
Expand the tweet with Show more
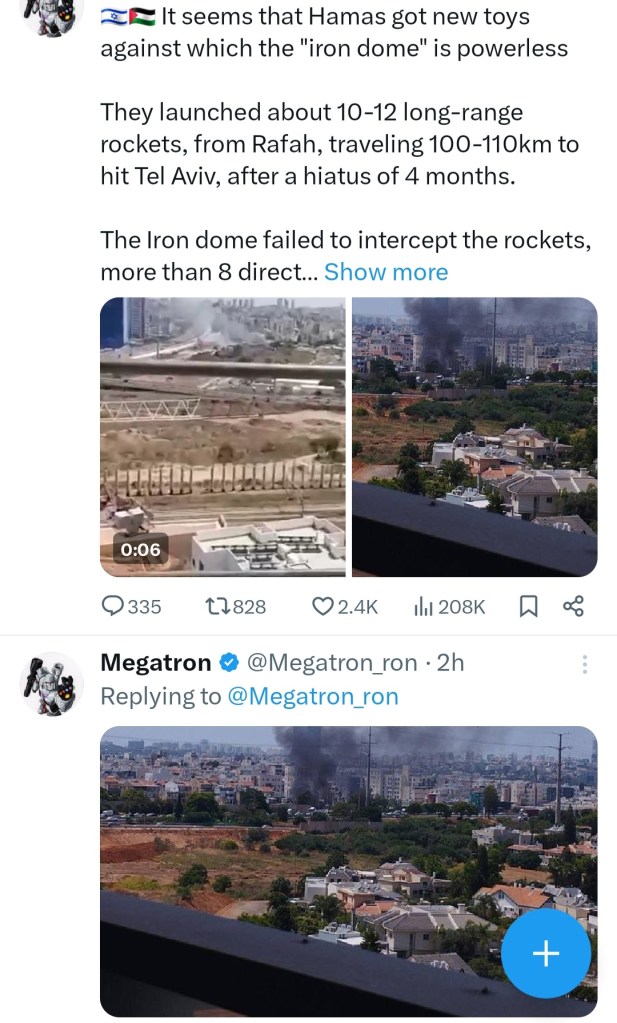click(386, 272)
